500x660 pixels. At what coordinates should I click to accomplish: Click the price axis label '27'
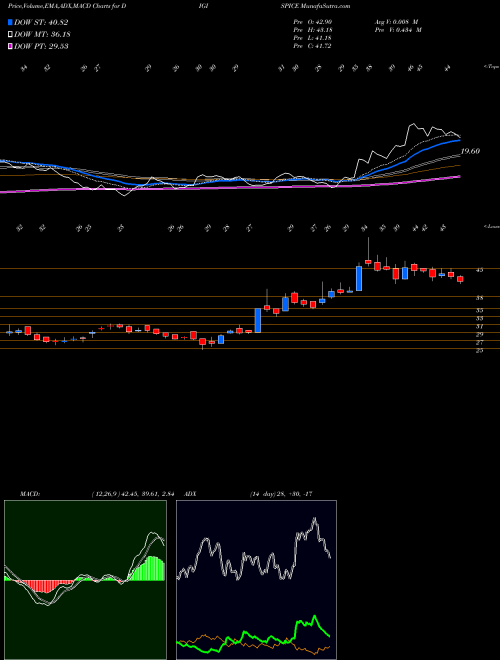(x=479, y=342)
